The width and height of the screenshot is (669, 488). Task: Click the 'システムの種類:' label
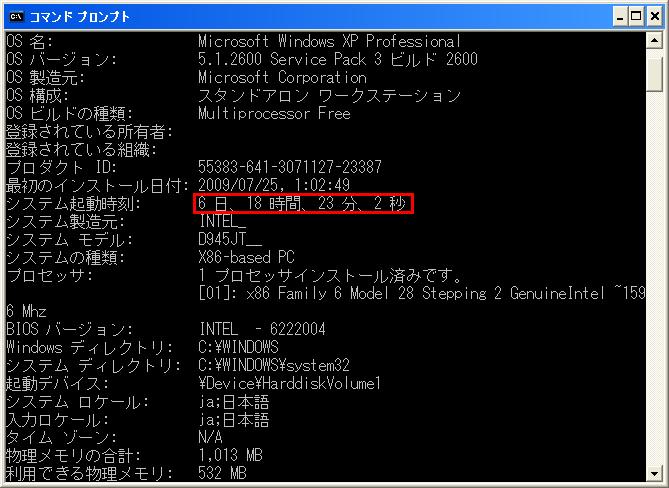[65, 257]
